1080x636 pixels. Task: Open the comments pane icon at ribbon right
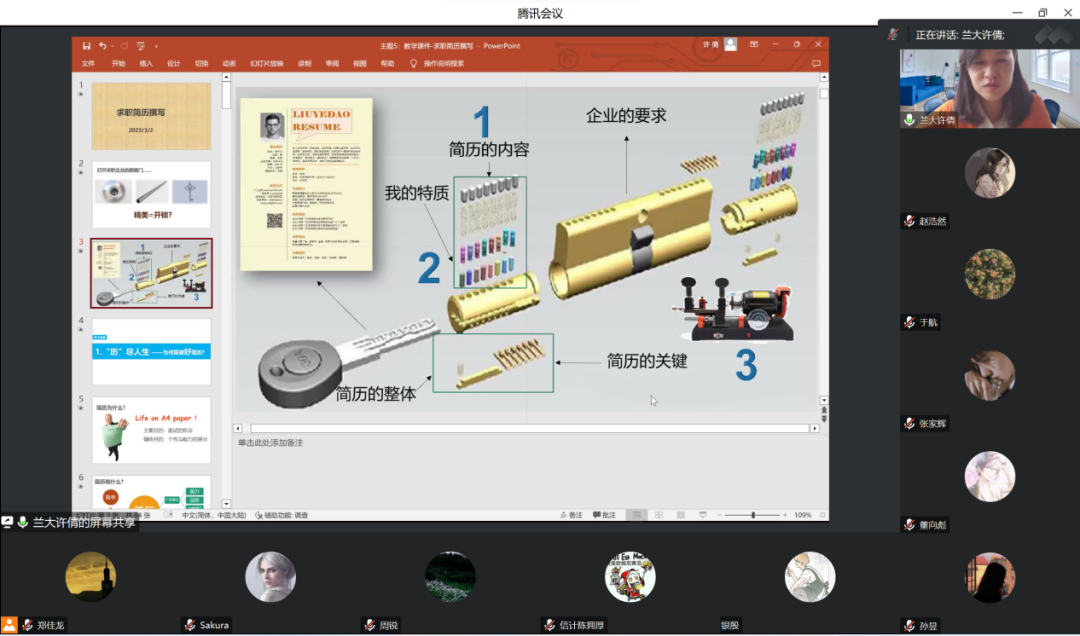click(816, 63)
